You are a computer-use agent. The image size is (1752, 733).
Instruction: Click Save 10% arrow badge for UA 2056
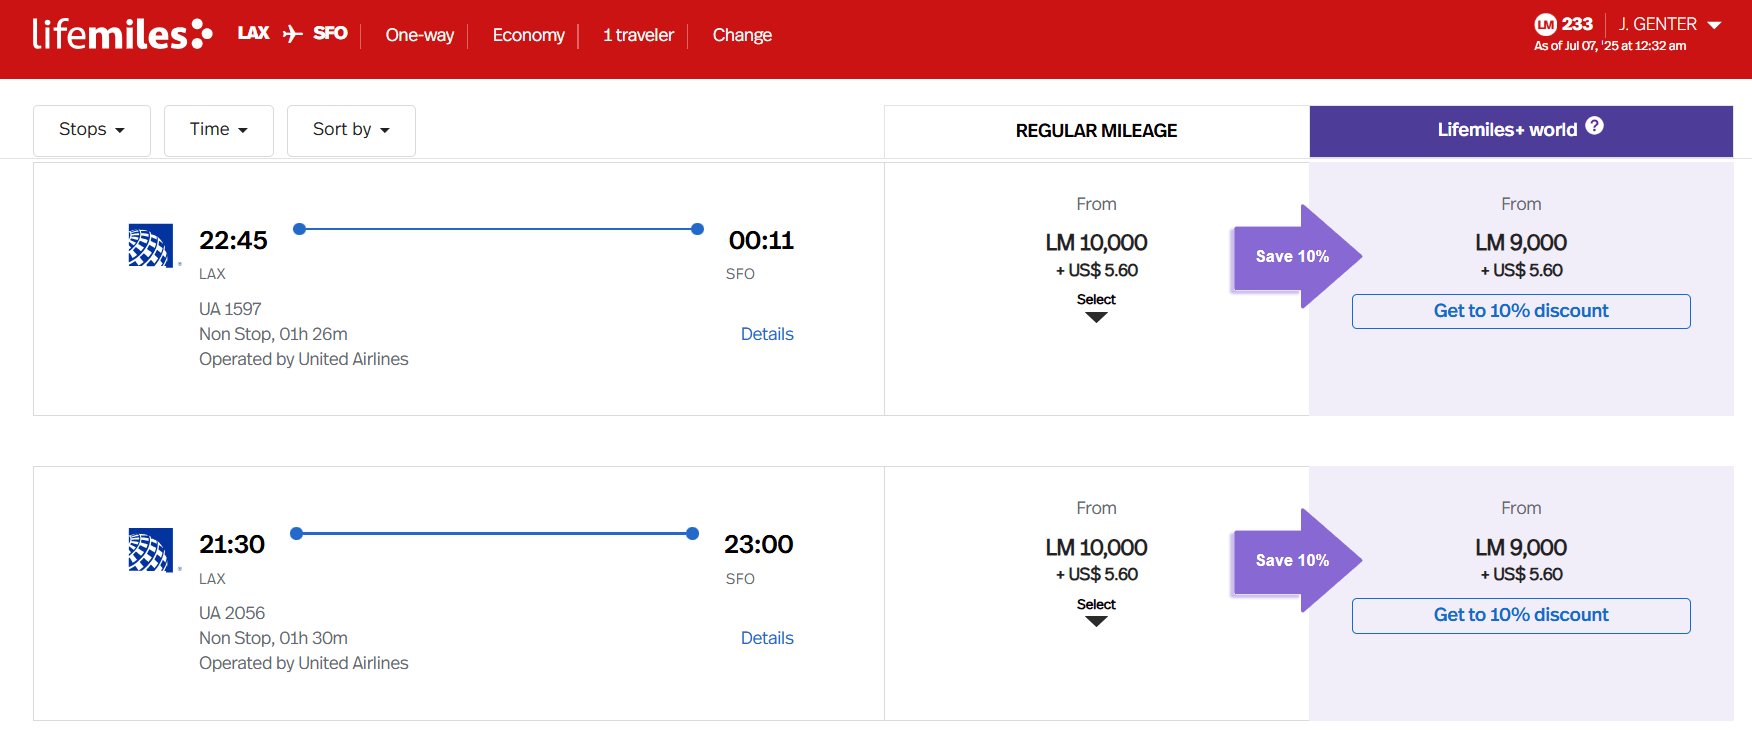click(1294, 561)
